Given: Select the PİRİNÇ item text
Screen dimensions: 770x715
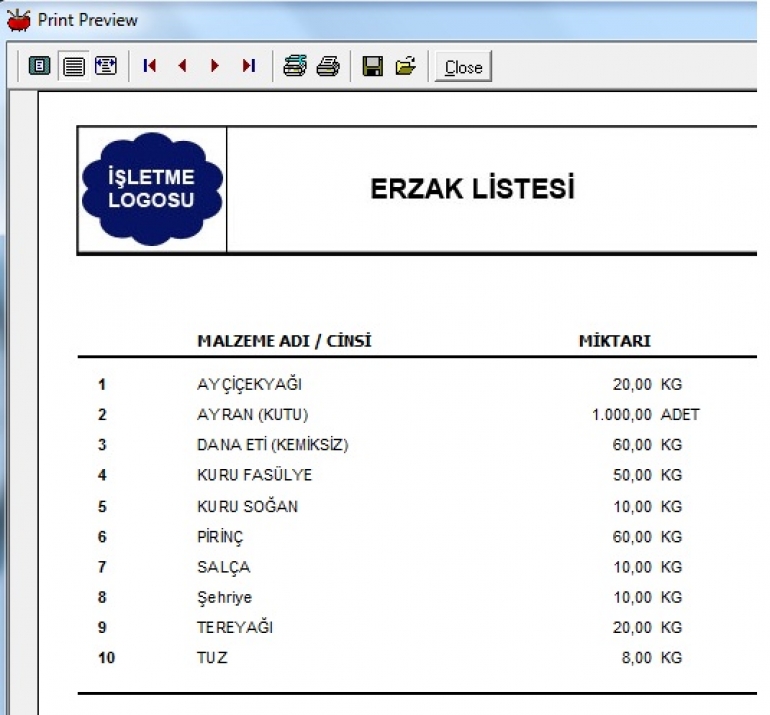Looking at the screenshot, I should [x=220, y=537].
